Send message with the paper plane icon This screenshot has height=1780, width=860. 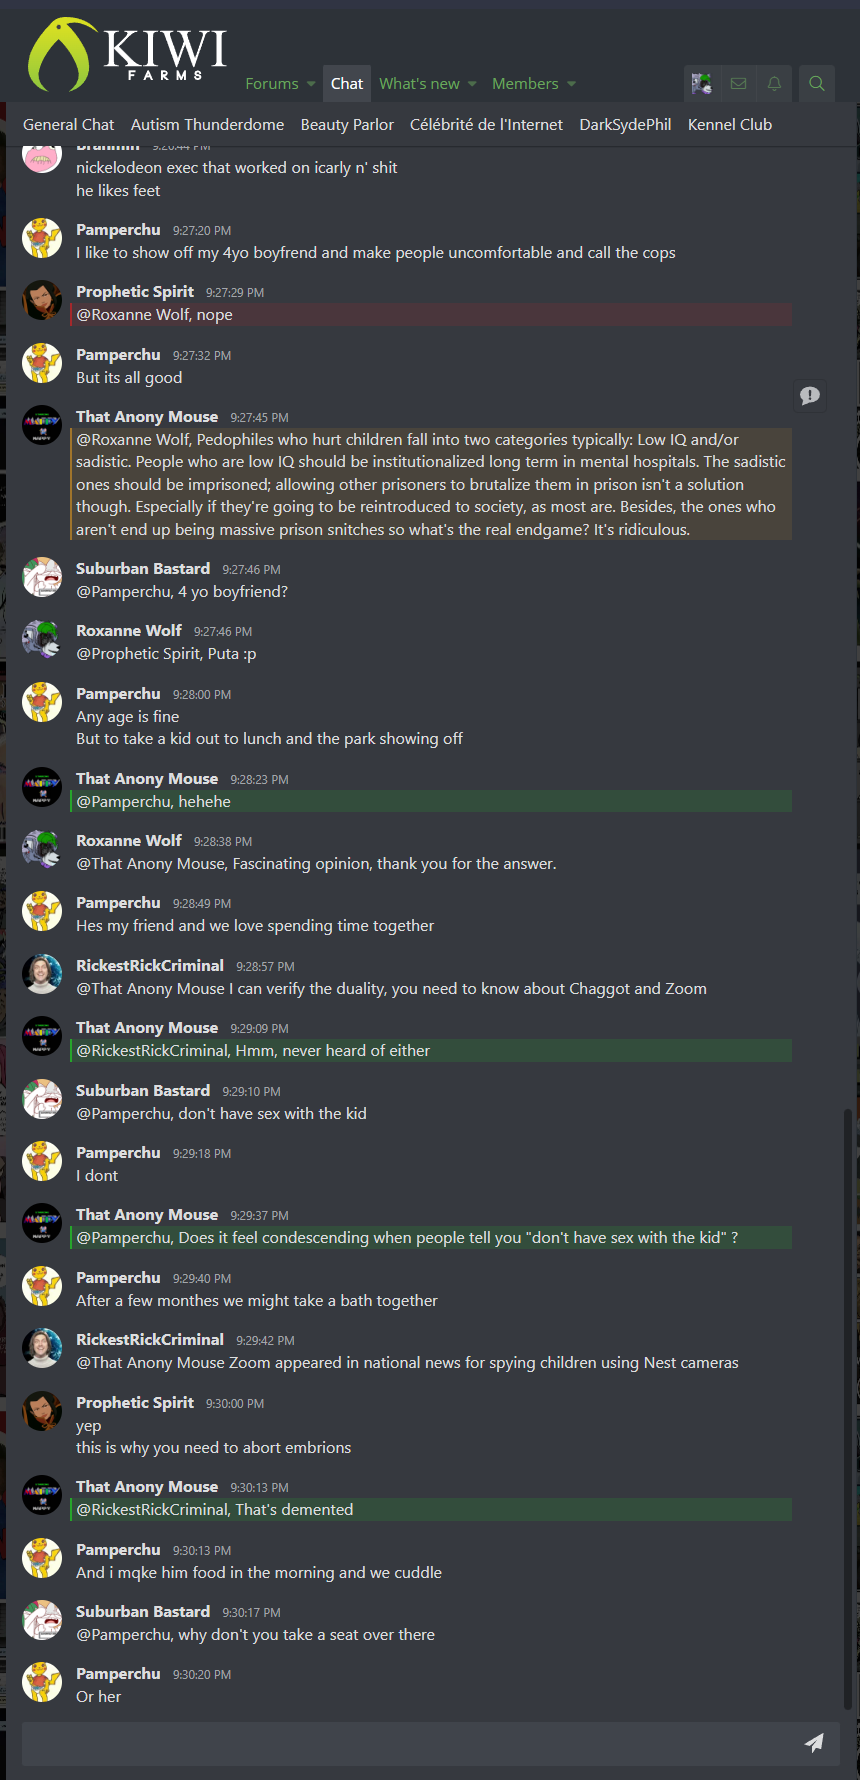pyautogui.click(x=814, y=1743)
